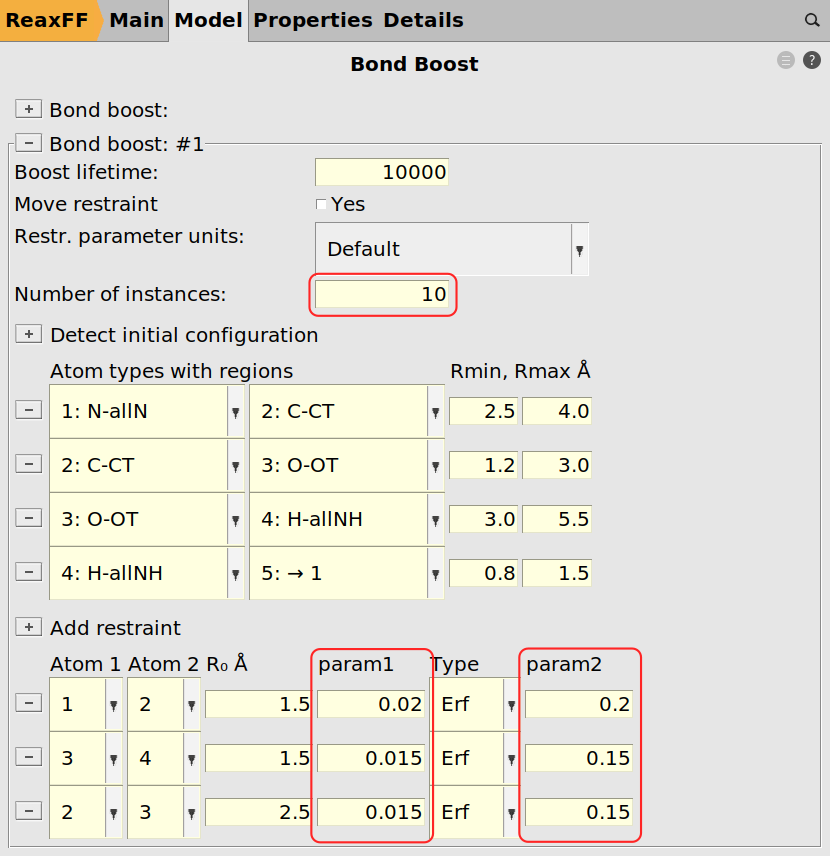This screenshot has width=830, height=856.
Task: Click plus to add restraint
Action: (28, 627)
